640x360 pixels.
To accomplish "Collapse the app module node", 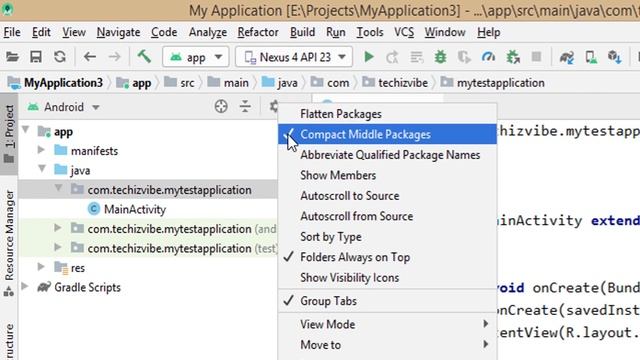I will [26, 130].
